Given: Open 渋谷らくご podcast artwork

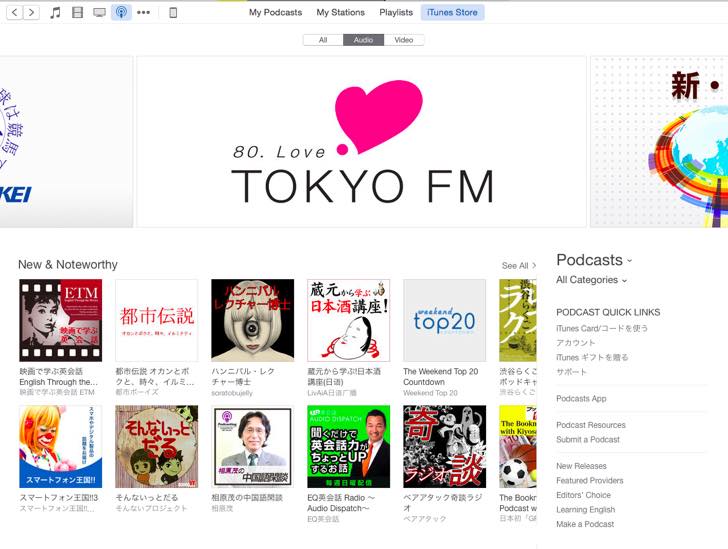Looking at the screenshot, I should coord(518,320).
